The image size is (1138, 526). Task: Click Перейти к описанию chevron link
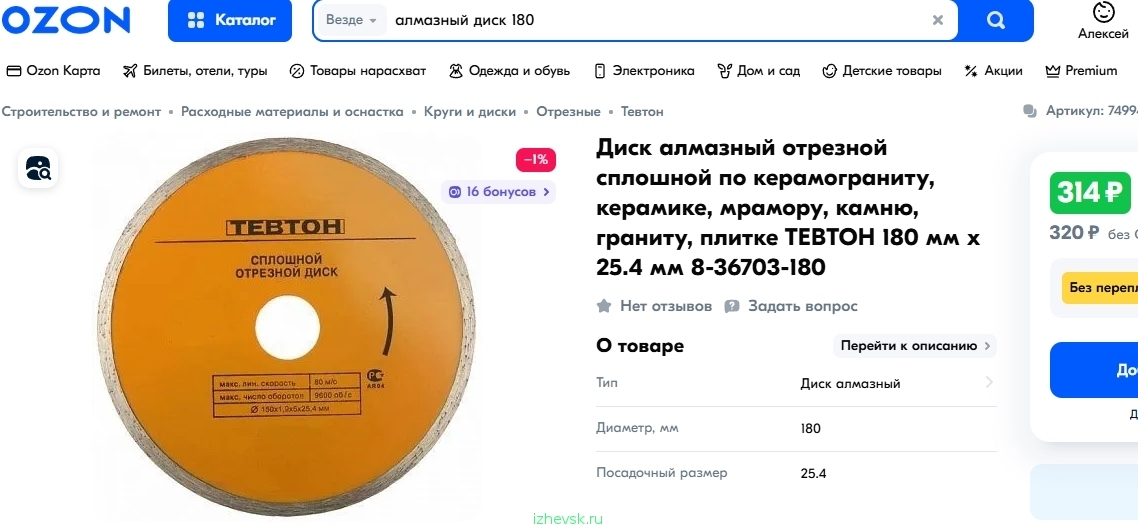pos(914,346)
